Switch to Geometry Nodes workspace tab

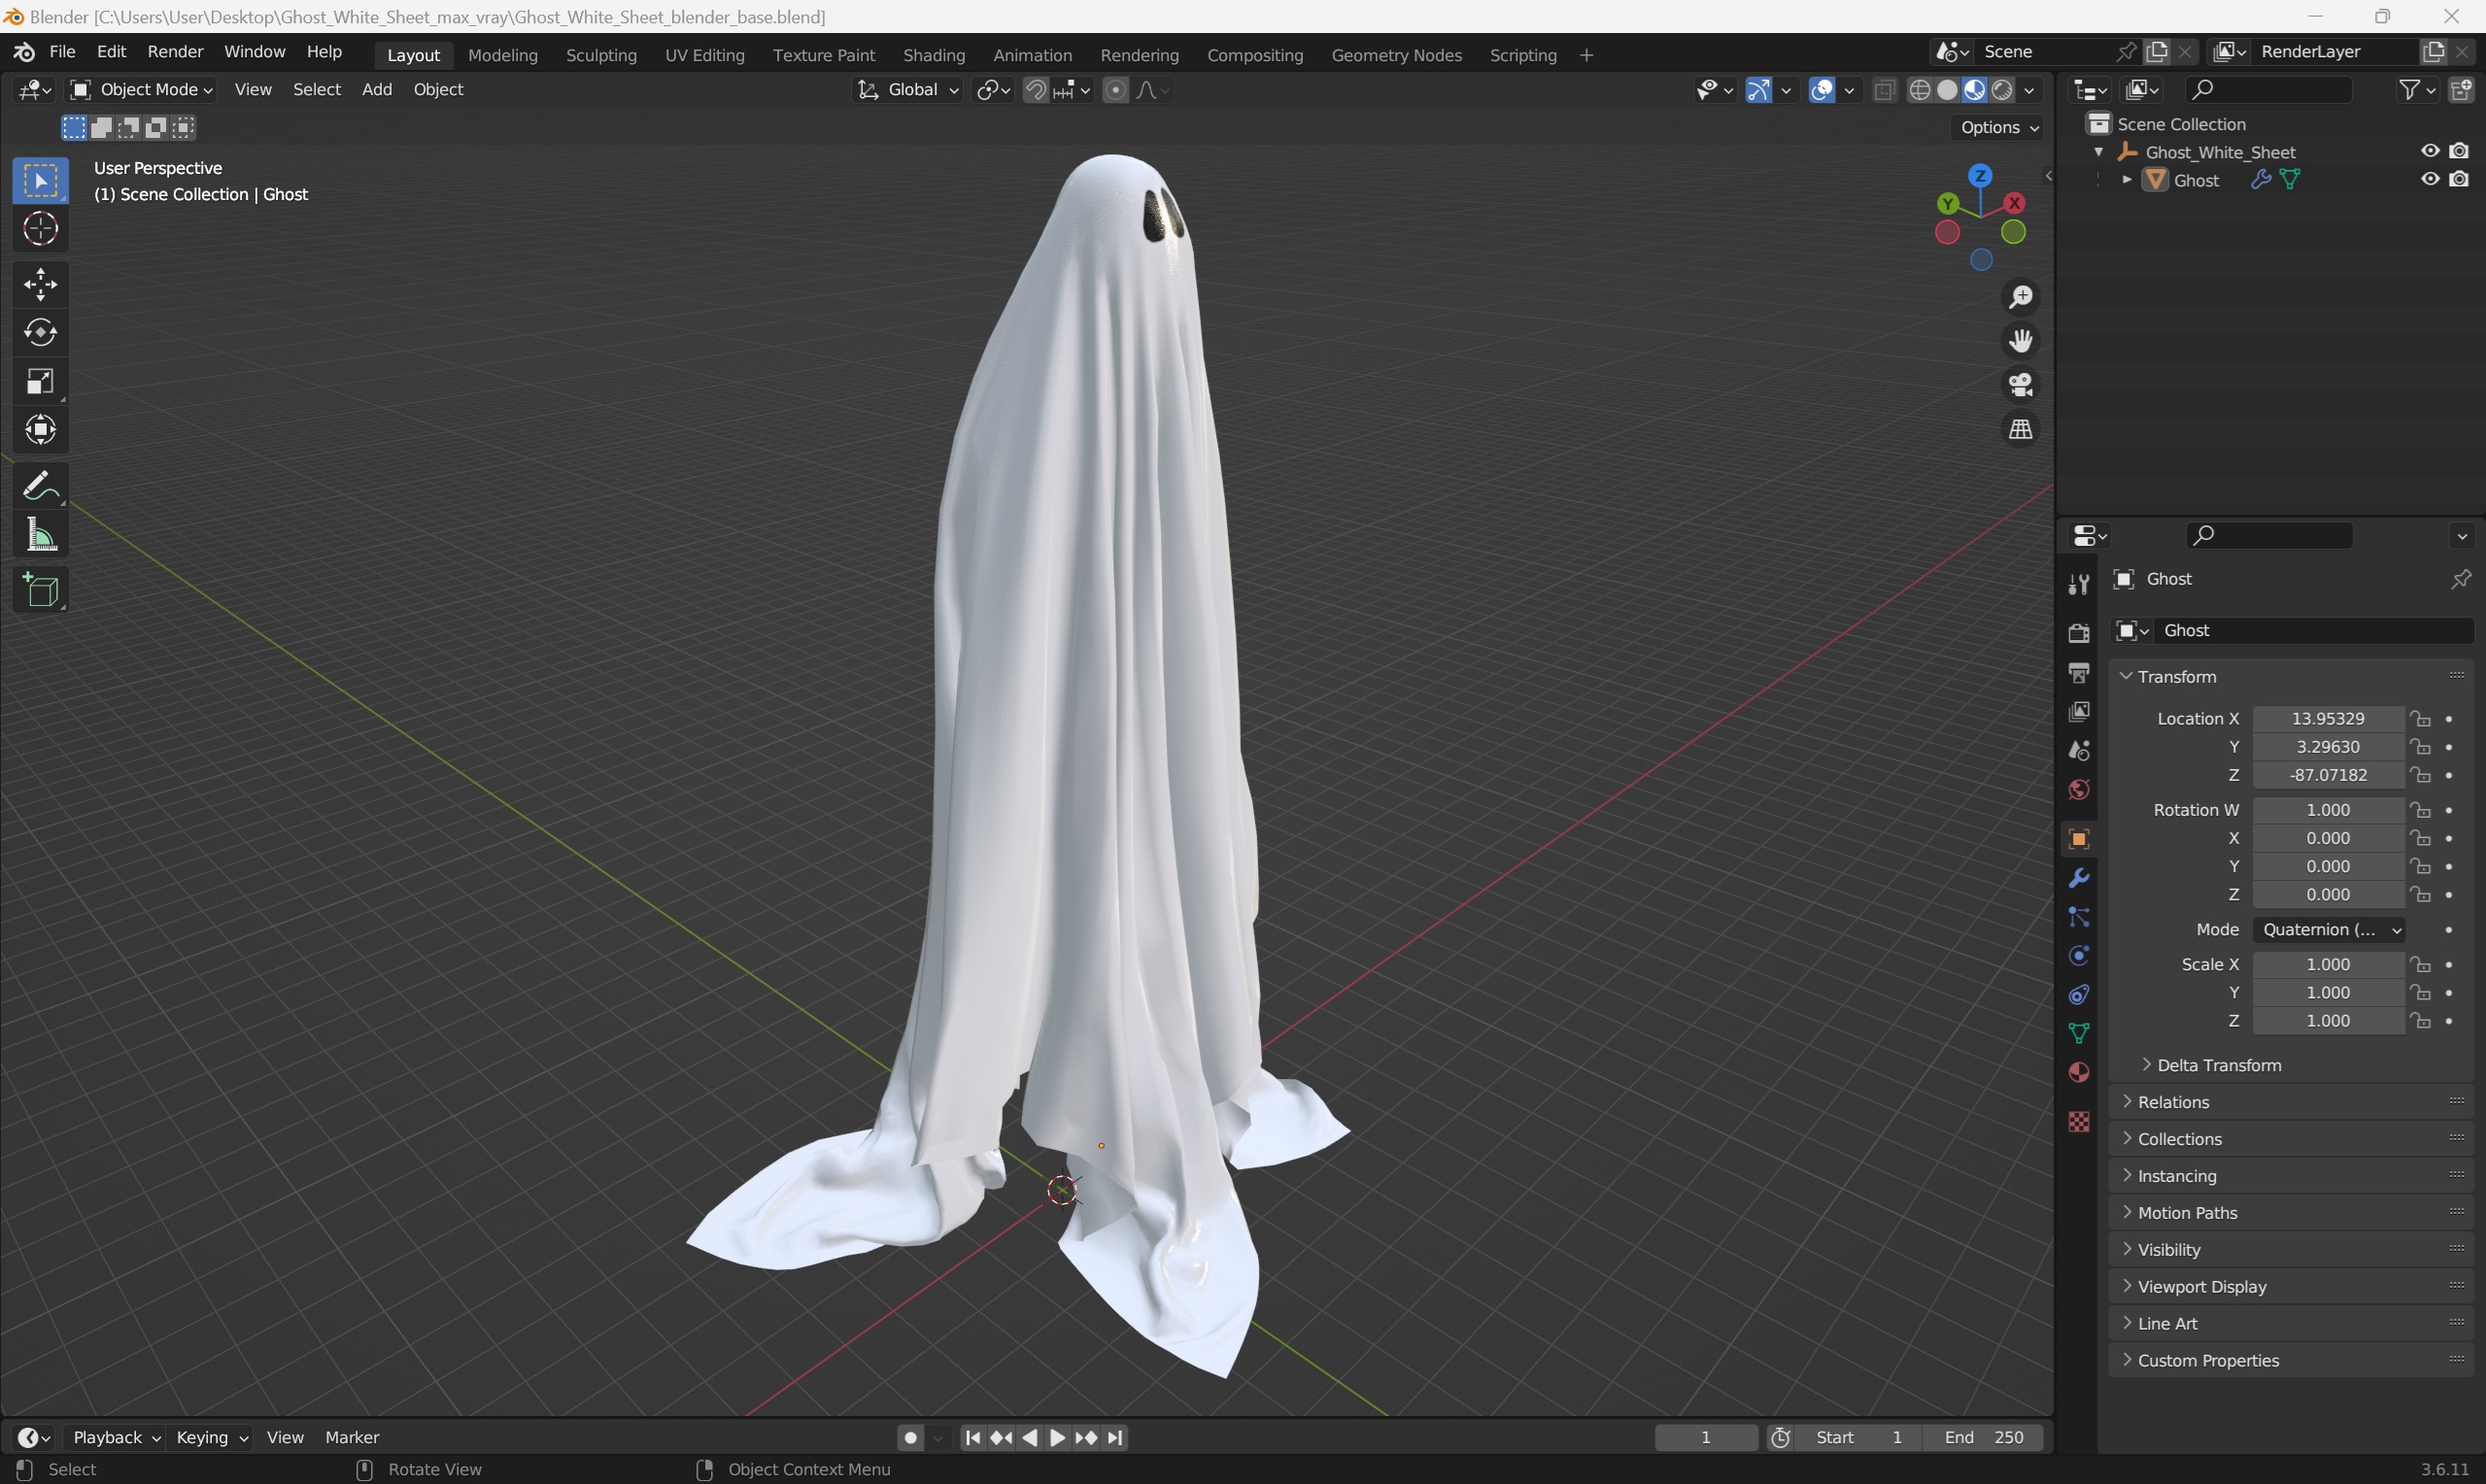coord(1396,55)
